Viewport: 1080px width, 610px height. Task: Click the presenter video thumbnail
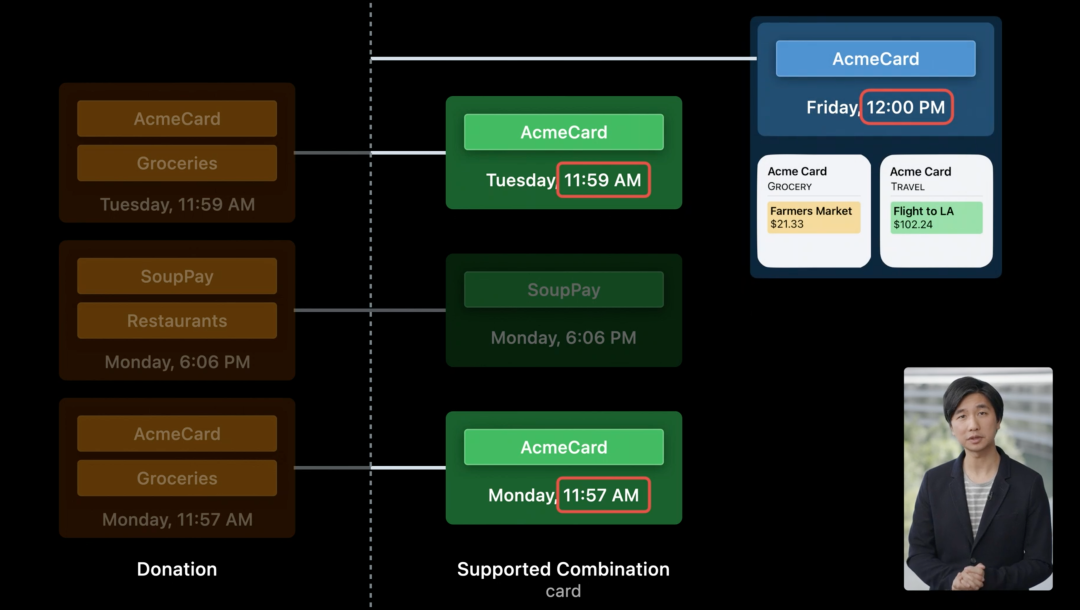click(x=978, y=478)
